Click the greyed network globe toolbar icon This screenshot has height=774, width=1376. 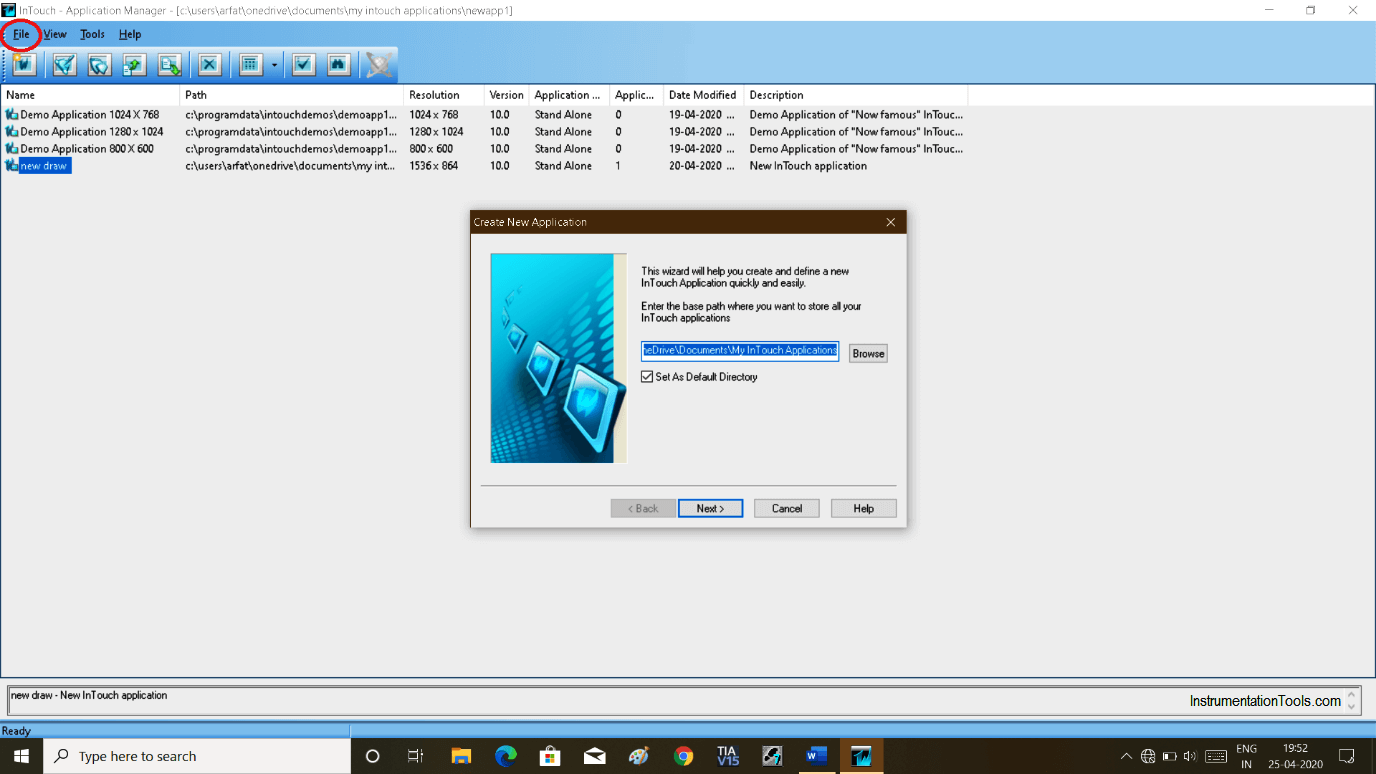click(379, 65)
